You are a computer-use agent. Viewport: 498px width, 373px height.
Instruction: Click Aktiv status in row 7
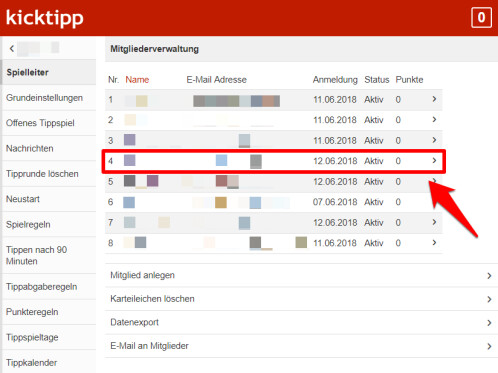374,223
